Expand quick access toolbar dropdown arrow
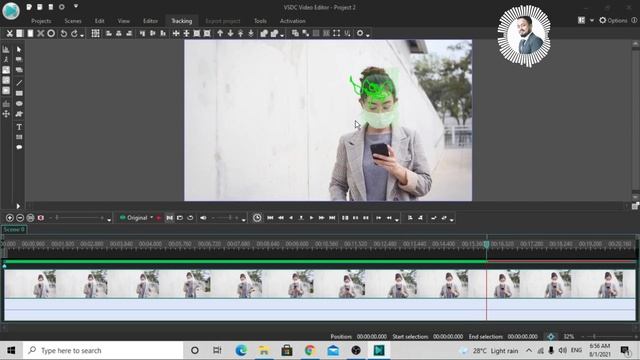Image resolution: width=640 pixels, height=360 pixels. pos(76,7)
